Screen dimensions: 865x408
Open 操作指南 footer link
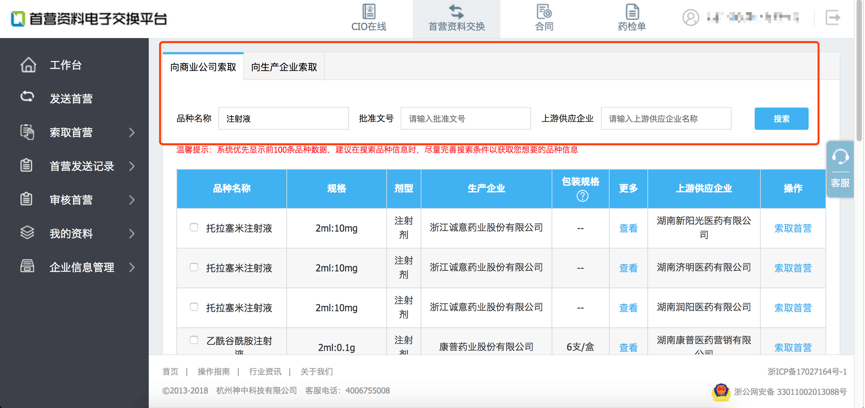(x=213, y=372)
